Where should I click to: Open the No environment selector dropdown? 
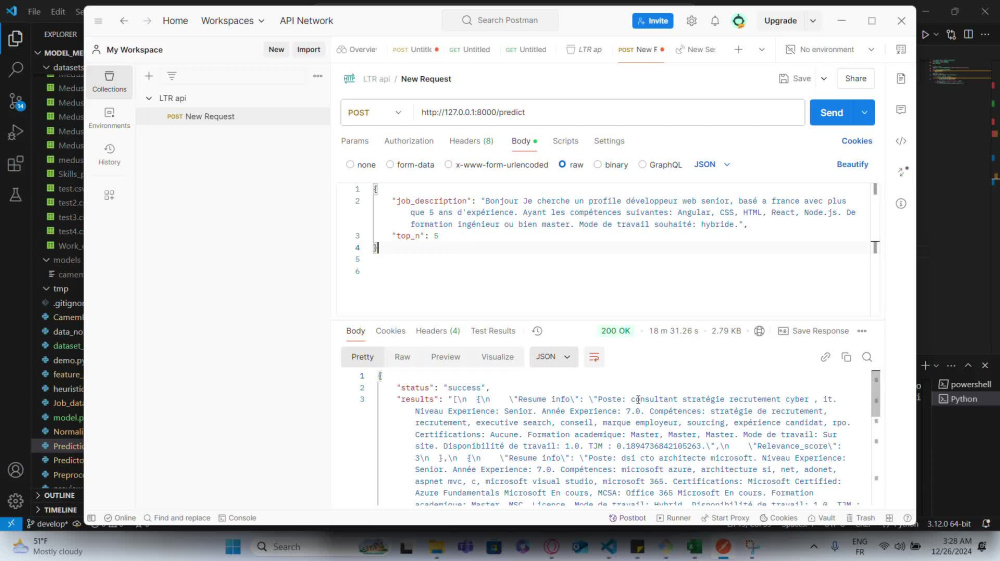coord(830,49)
